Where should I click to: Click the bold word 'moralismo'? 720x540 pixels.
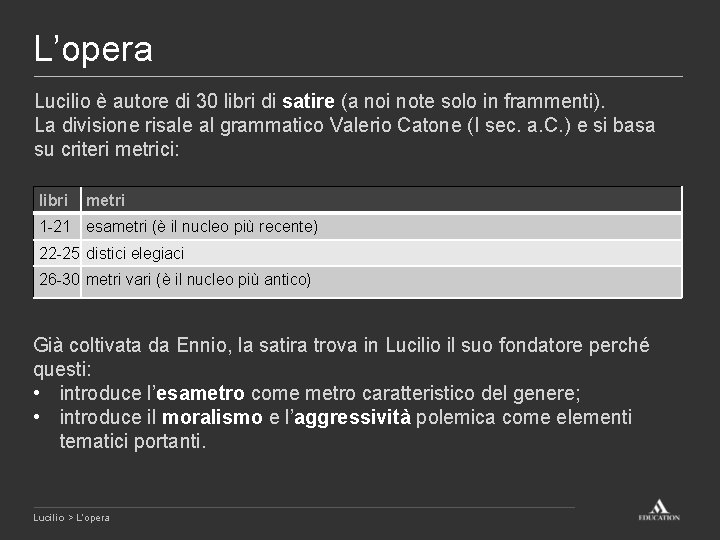[212, 417]
